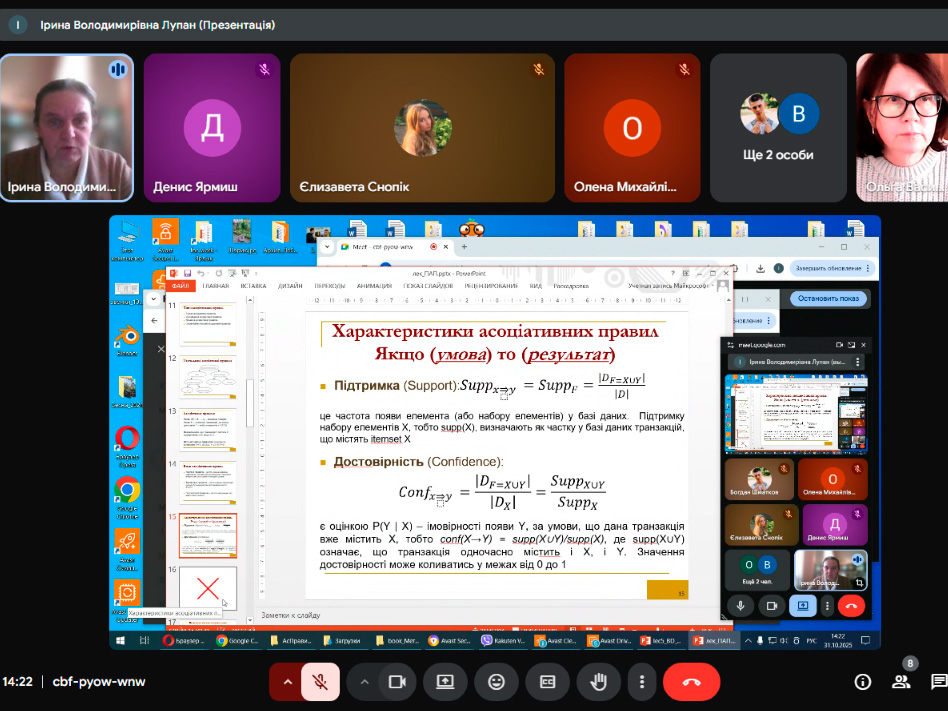Switch to the ВСТАВКА ribbon tab
The width and height of the screenshot is (948, 711).
[255, 287]
